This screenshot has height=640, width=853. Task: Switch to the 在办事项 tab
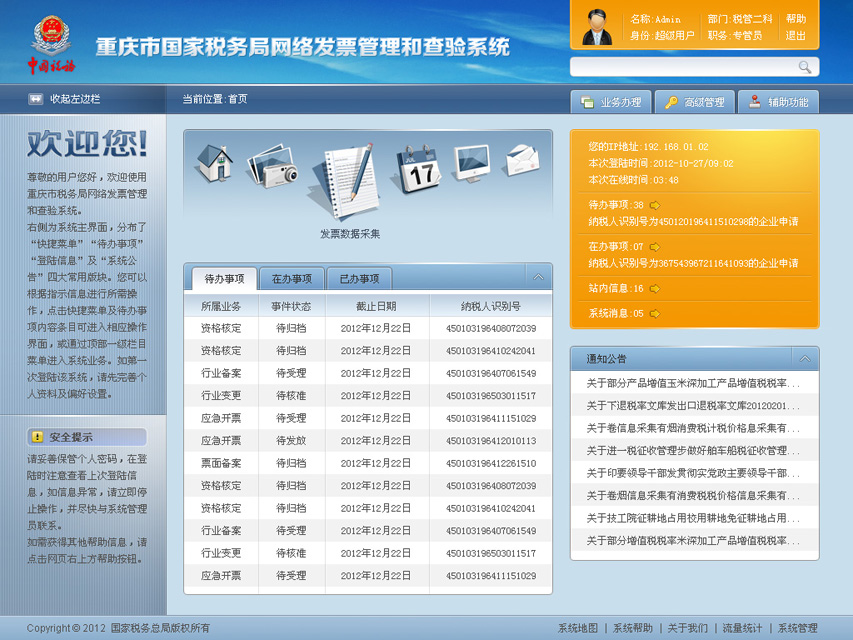tap(292, 279)
